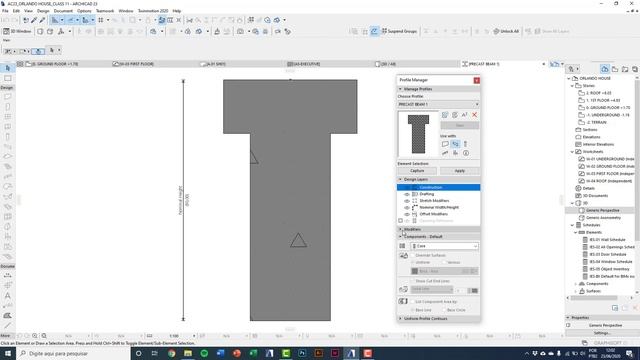
Task: Toggle Use with Wall icon
Action: pos(445,144)
